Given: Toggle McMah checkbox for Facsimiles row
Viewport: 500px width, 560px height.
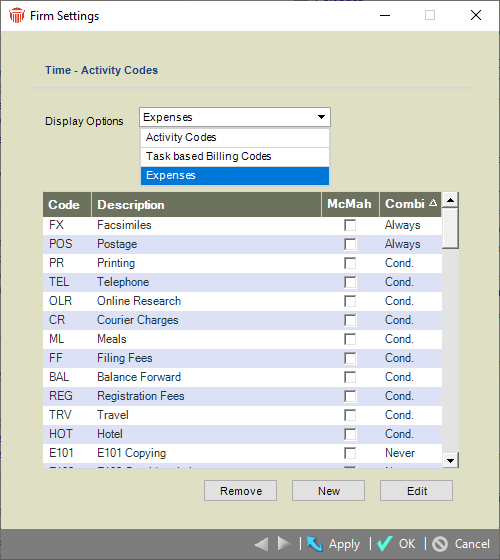Looking at the screenshot, I should [350, 225].
